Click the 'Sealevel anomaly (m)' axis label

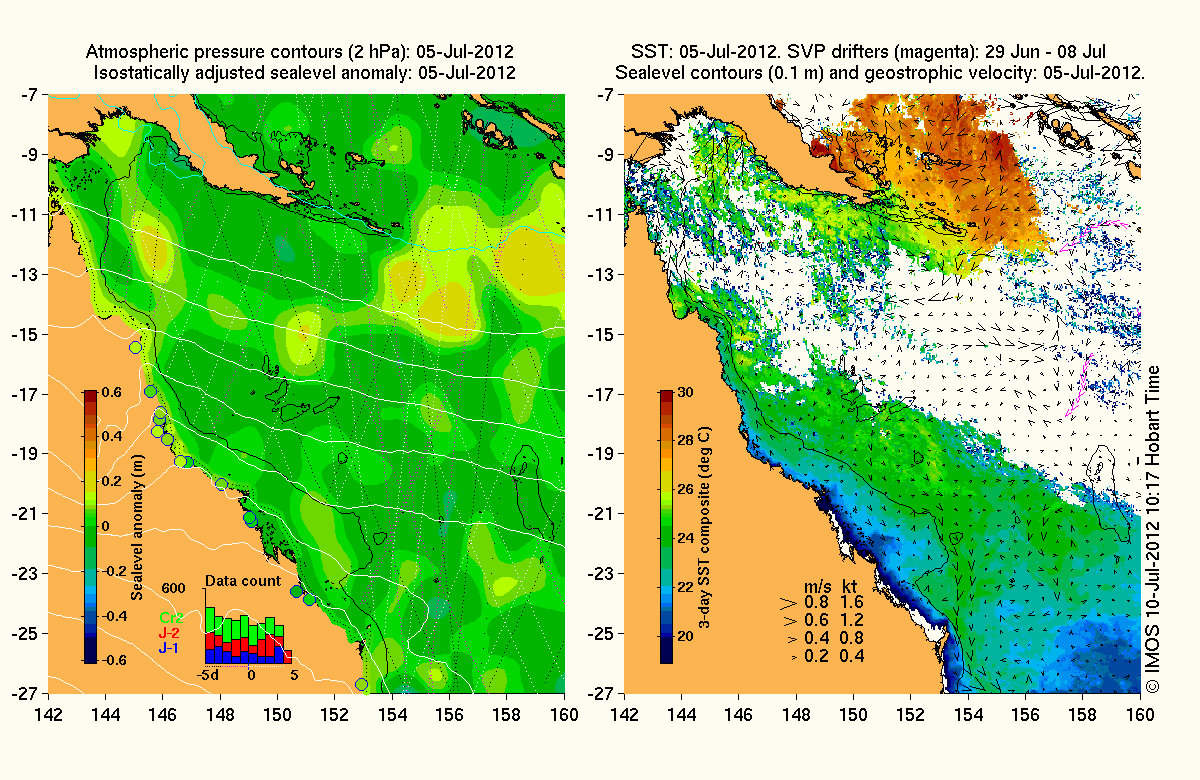(x=138, y=527)
